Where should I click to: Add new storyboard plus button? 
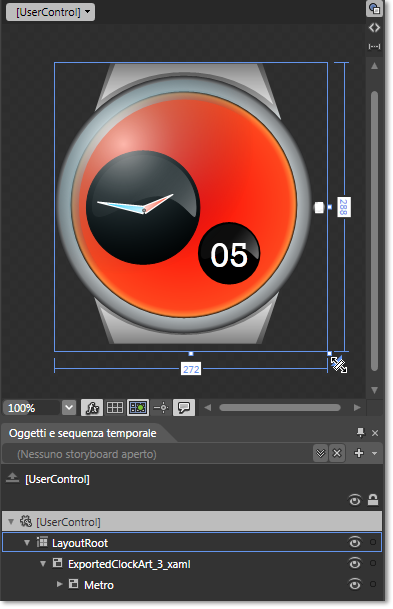[359, 453]
